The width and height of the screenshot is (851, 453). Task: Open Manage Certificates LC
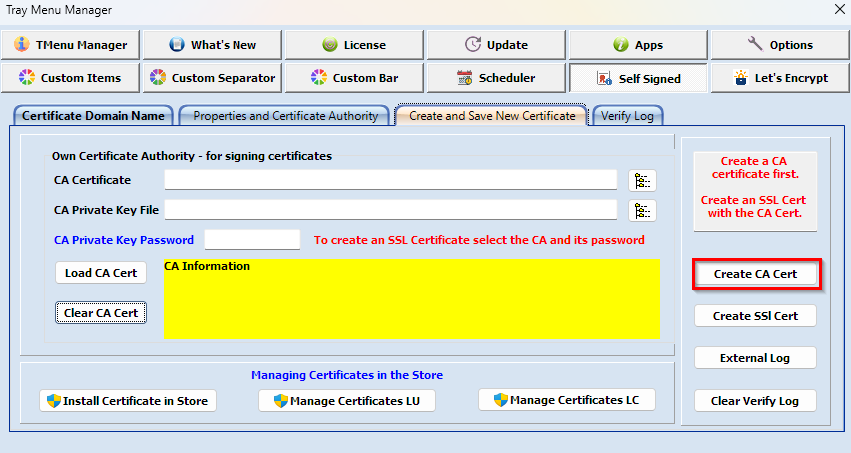pos(567,400)
